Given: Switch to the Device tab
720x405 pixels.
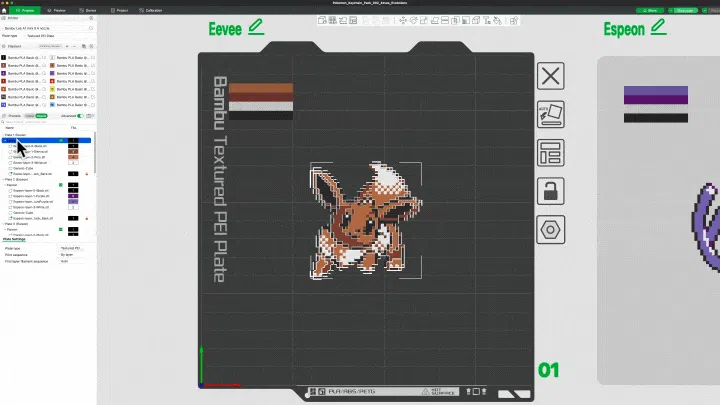Looking at the screenshot, I should (x=88, y=10).
